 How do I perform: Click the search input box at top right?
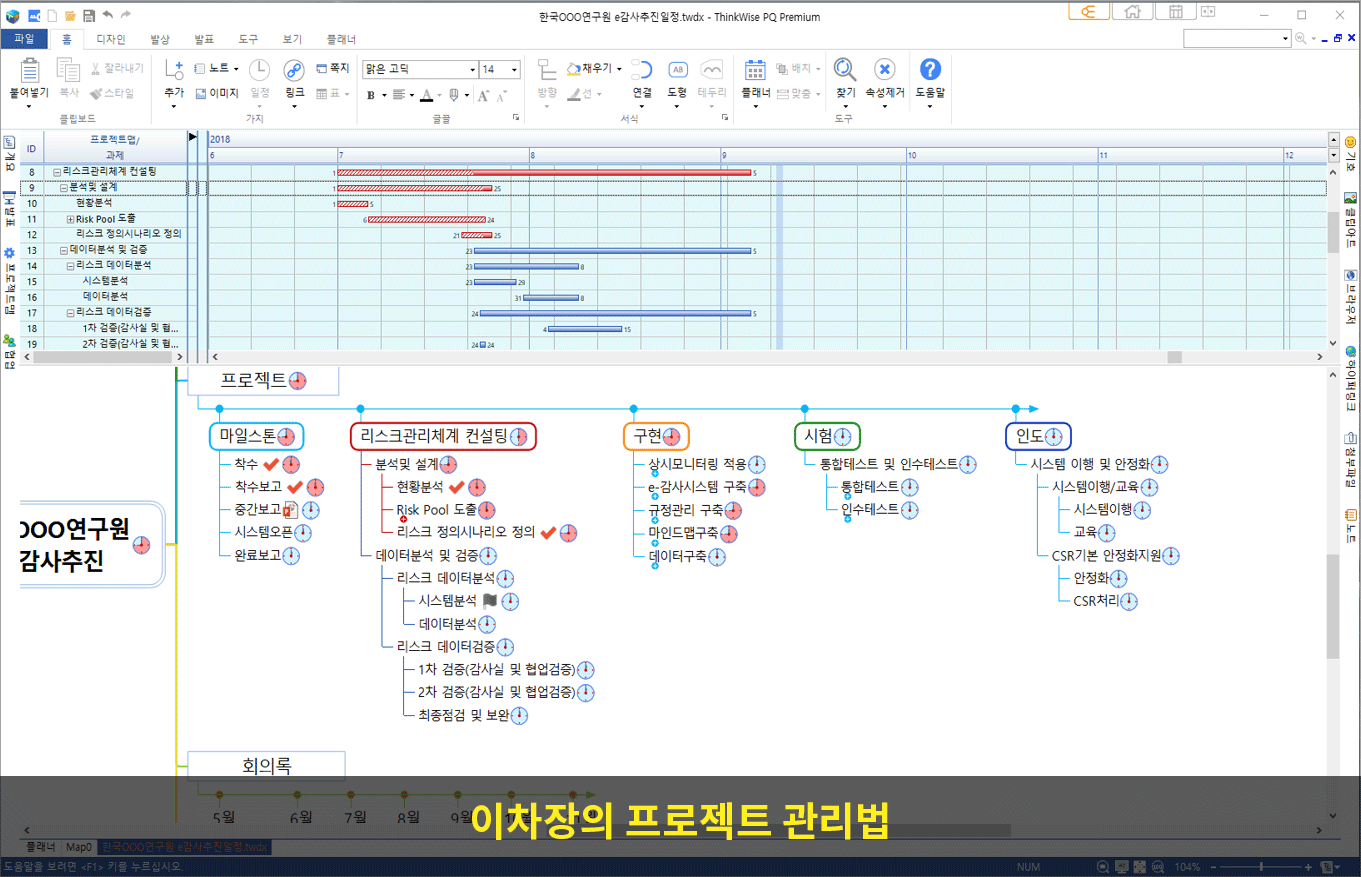point(1237,38)
